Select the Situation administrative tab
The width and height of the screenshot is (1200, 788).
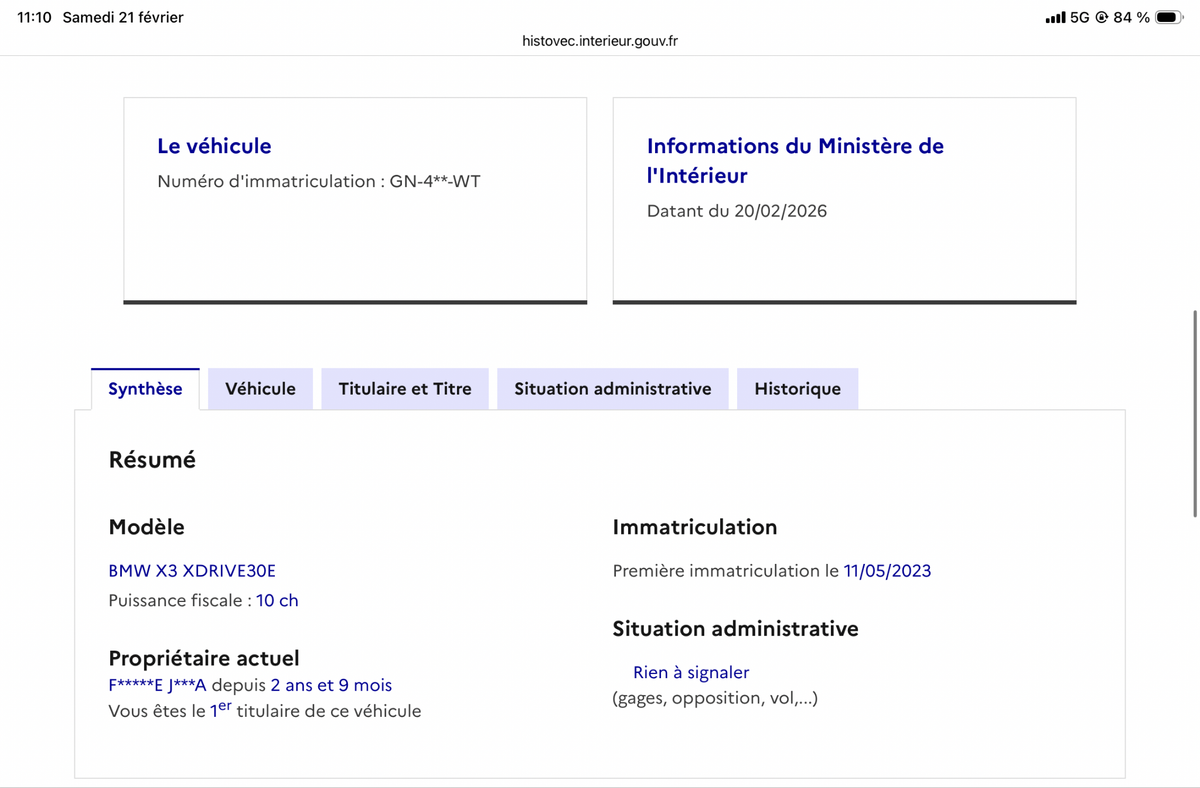pos(612,389)
